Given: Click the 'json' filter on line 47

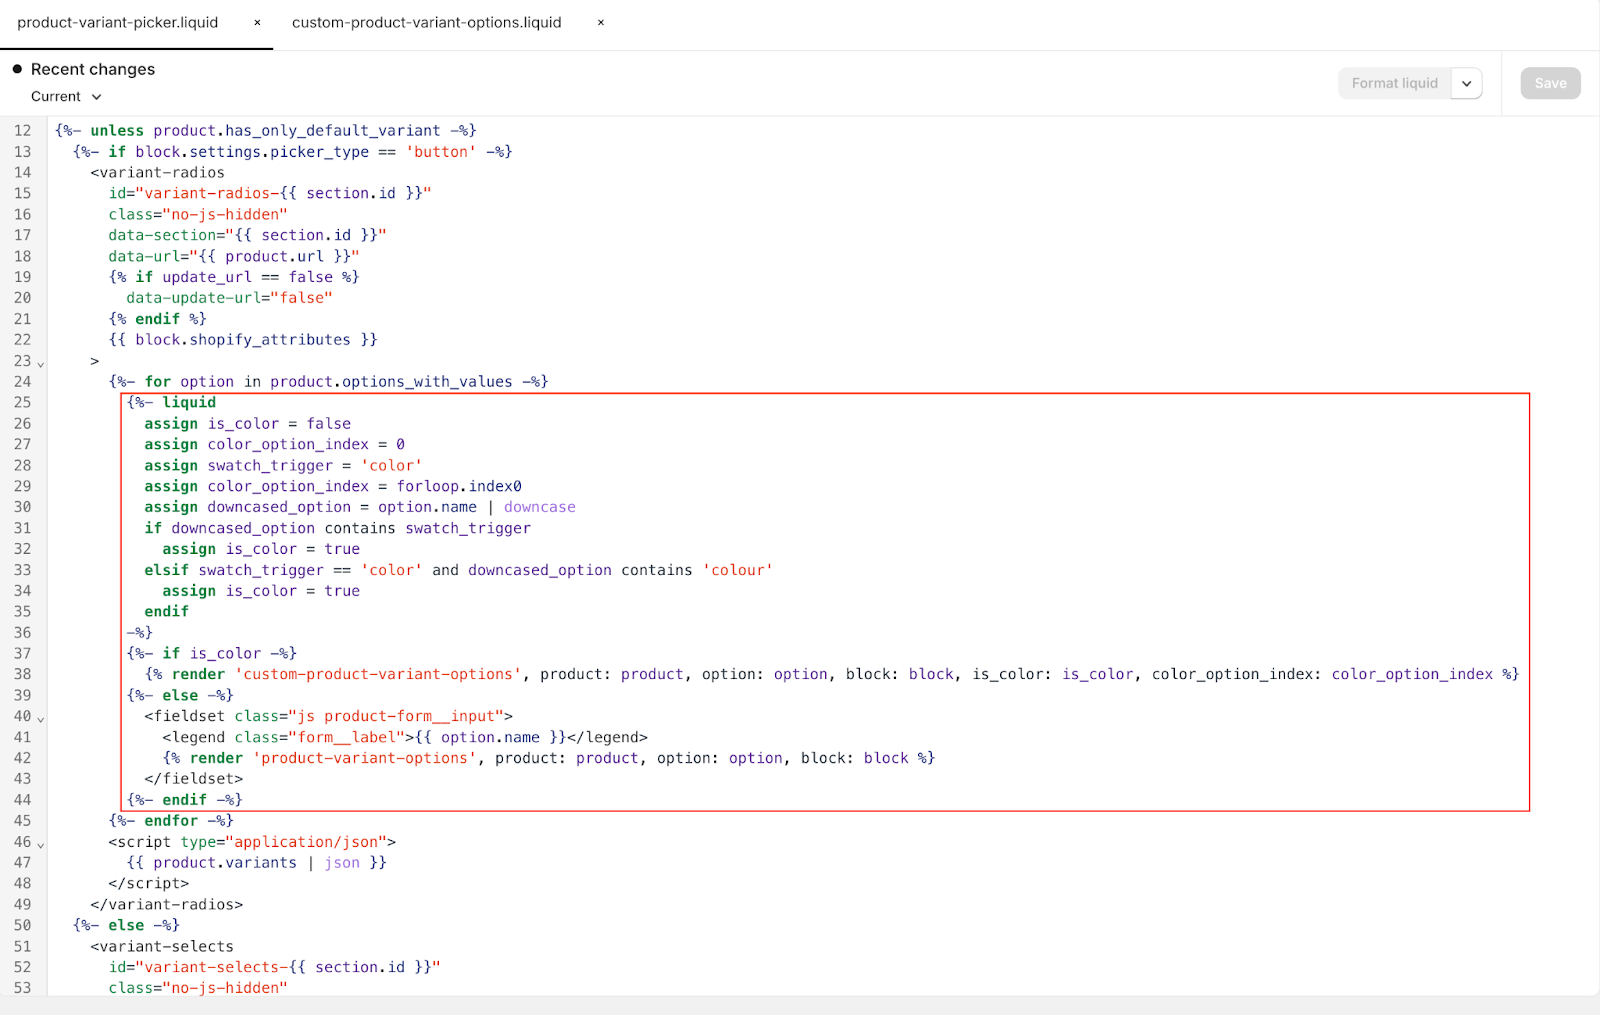Looking at the screenshot, I should point(342,862).
